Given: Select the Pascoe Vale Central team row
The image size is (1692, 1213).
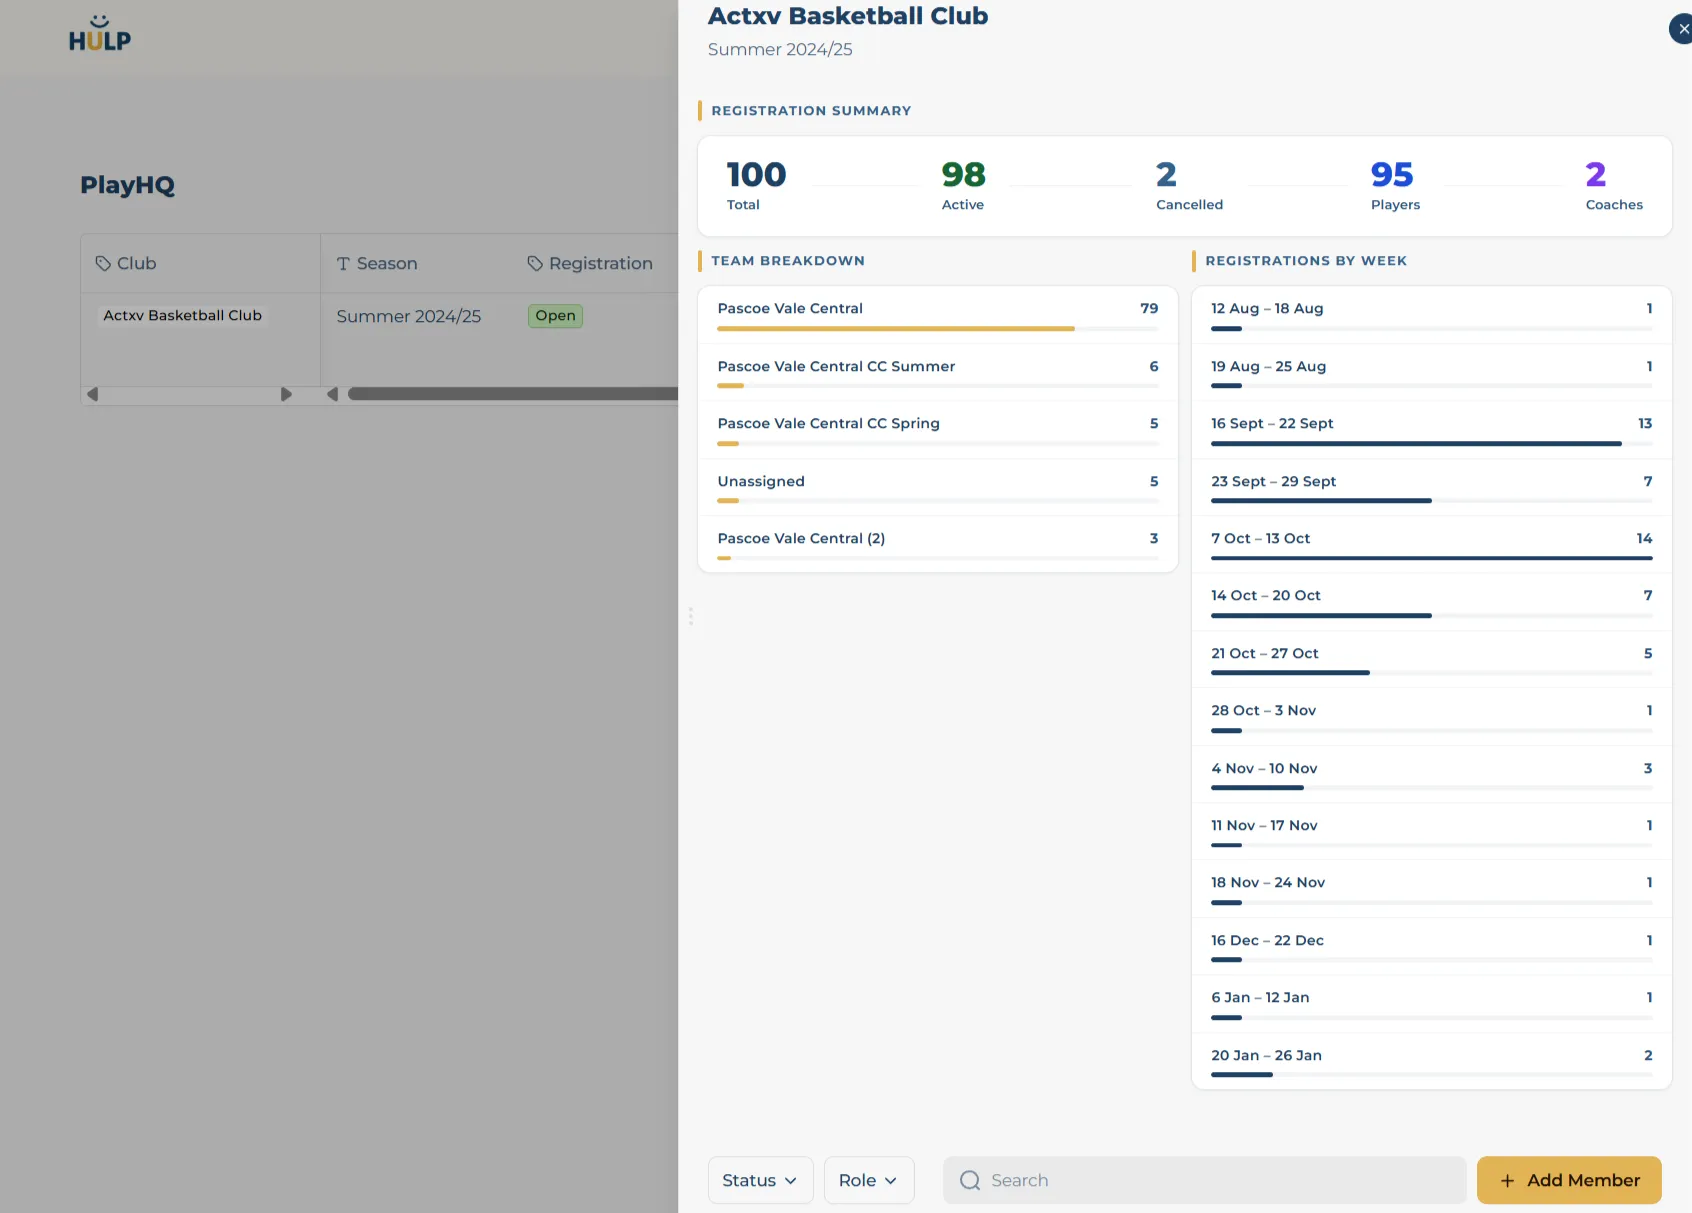Looking at the screenshot, I should (x=938, y=315).
